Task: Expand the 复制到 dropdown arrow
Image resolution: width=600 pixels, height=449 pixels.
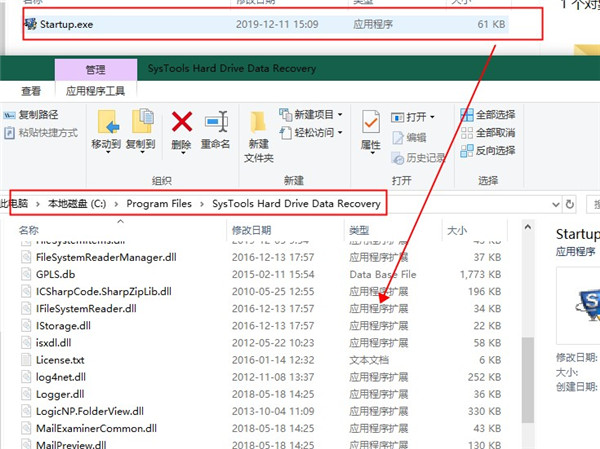Action: 142,152
